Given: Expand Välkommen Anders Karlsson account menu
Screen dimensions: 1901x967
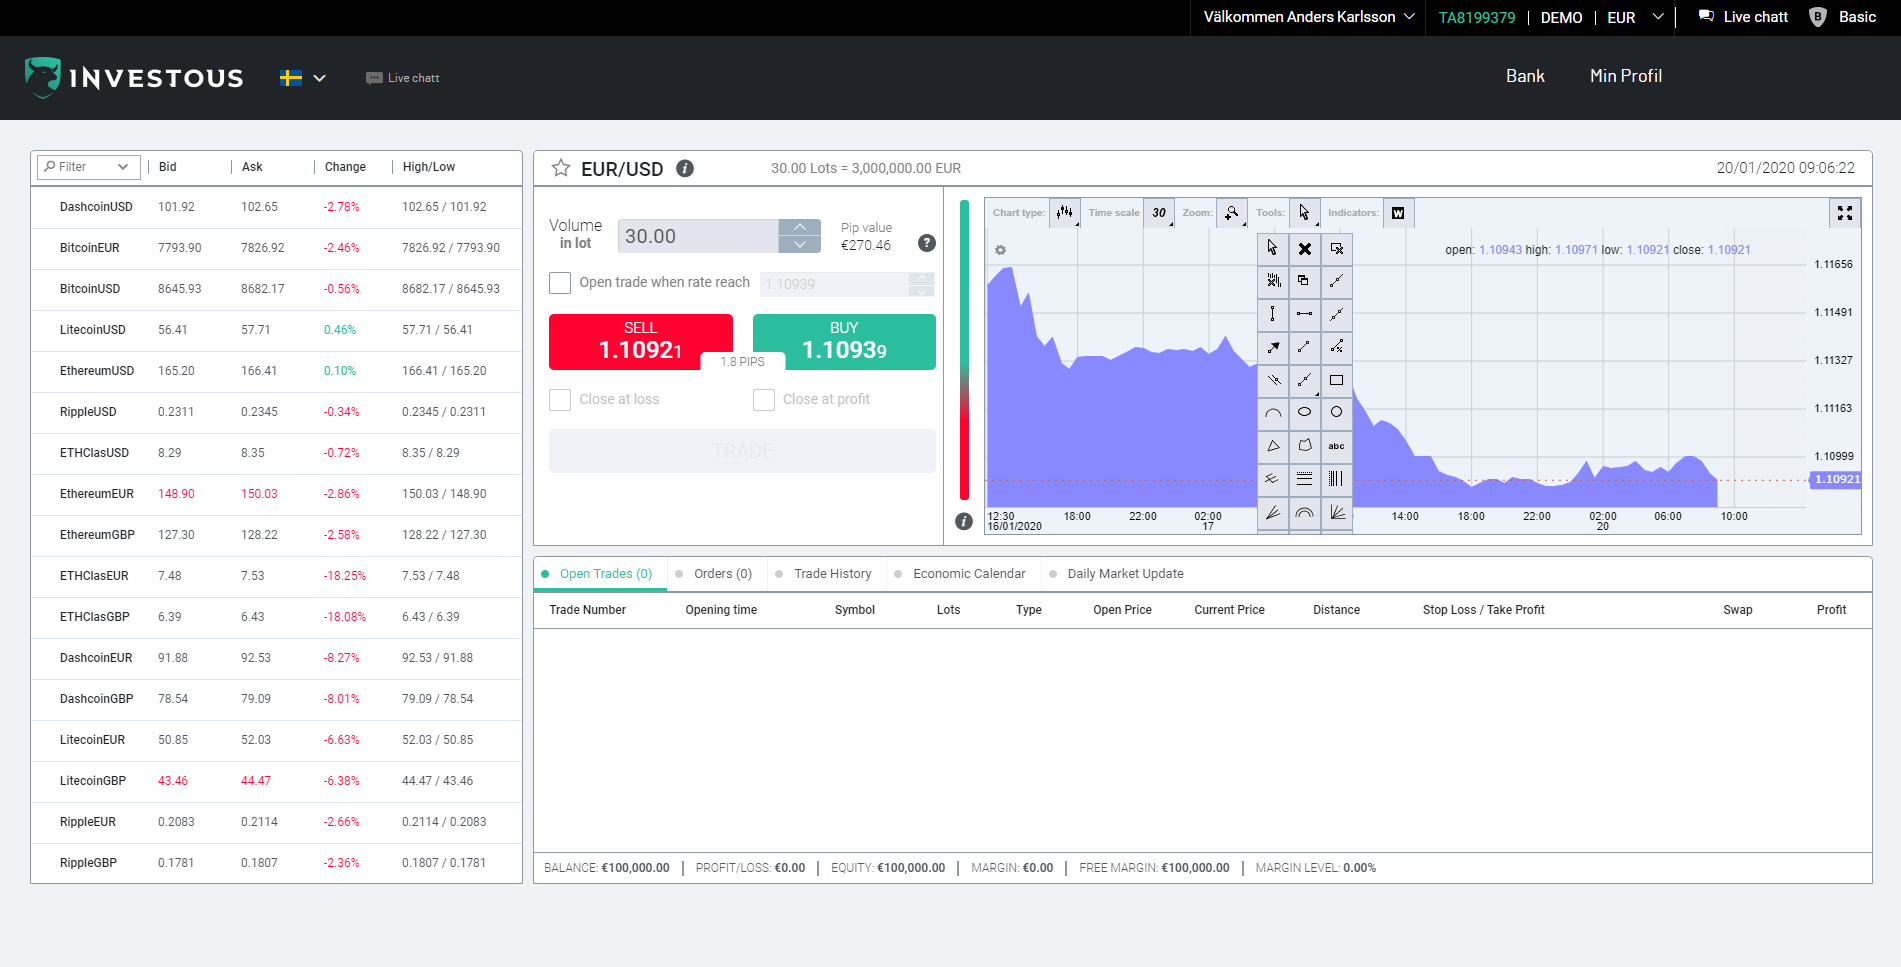Looking at the screenshot, I should [x=1309, y=17].
